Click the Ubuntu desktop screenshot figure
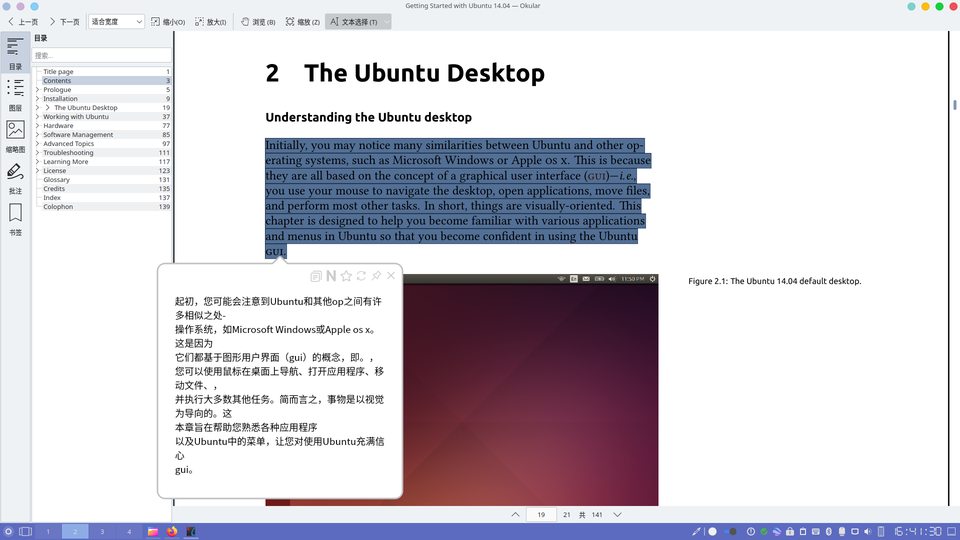The height and width of the screenshot is (540, 960). pos(530,390)
